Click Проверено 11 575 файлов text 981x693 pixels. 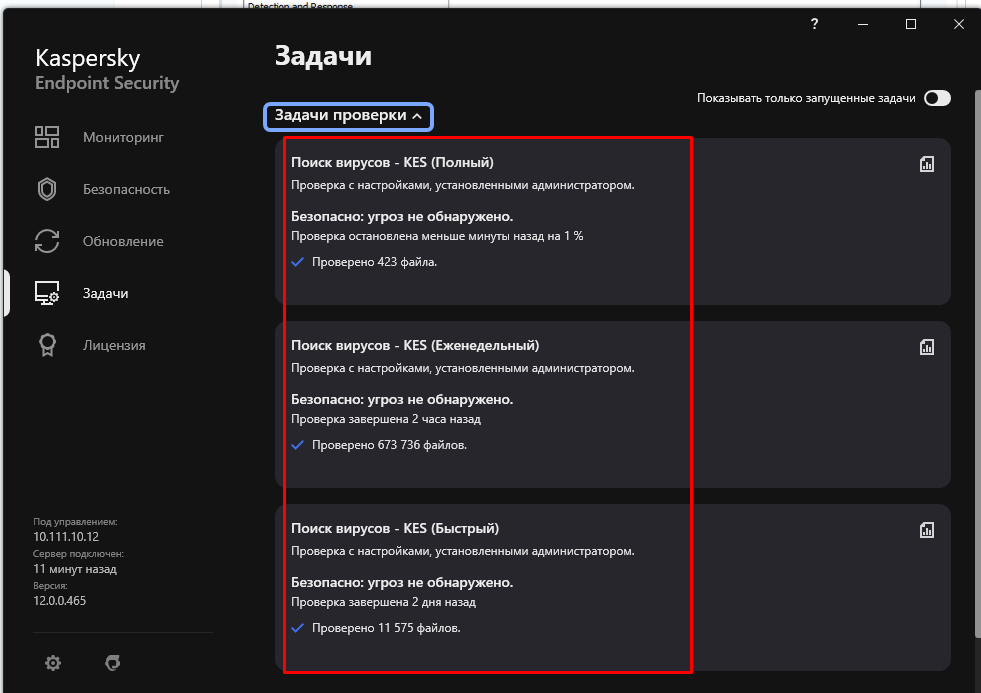pyautogui.click(x=386, y=628)
